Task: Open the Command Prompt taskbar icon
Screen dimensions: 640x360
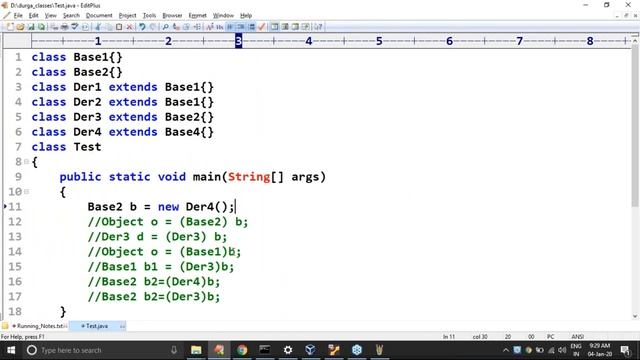Action: click(264, 350)
